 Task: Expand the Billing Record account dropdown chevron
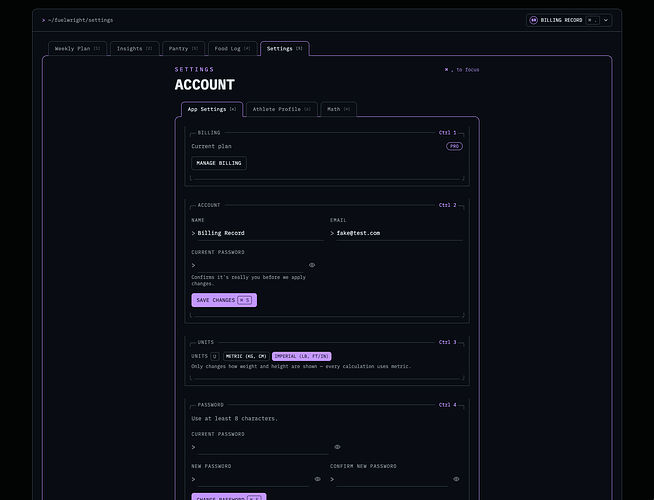tap(606, 20)
